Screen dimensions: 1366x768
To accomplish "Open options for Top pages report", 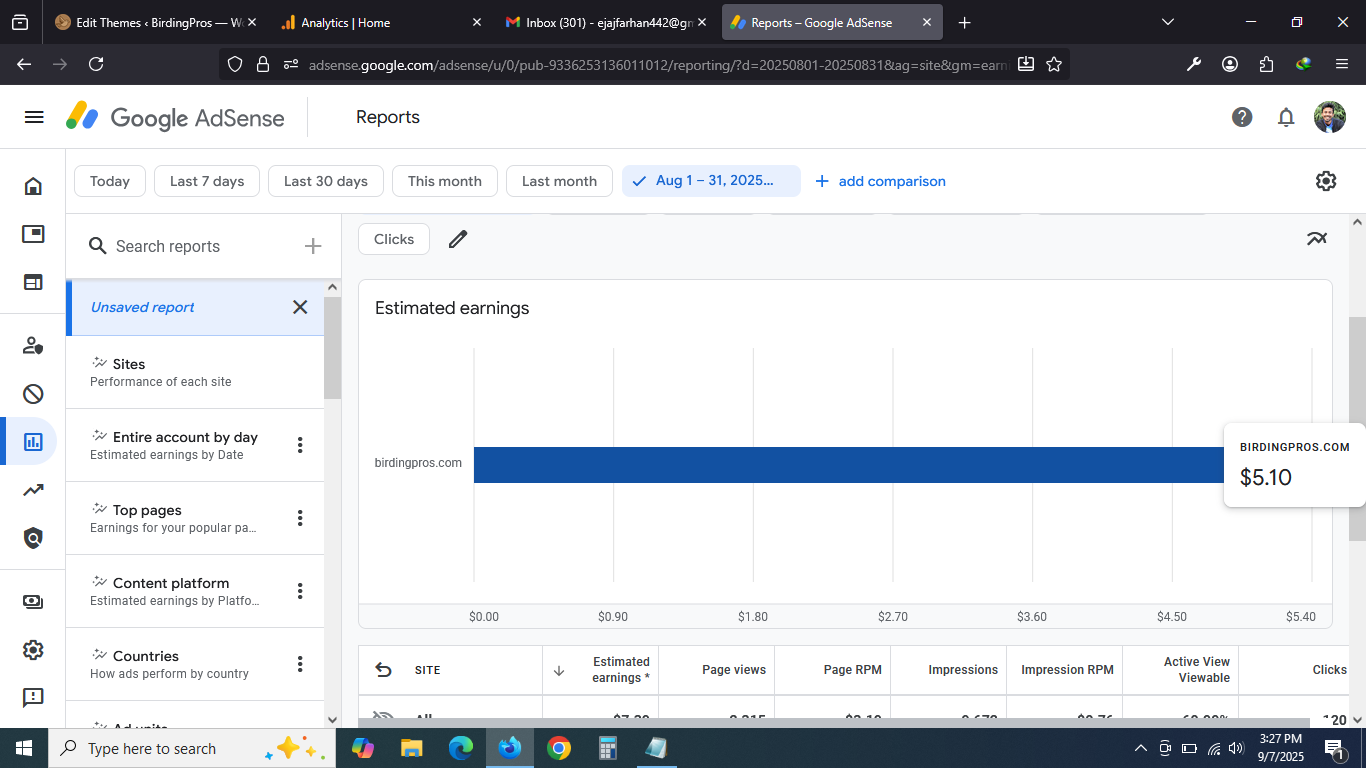I will [300, 518].
